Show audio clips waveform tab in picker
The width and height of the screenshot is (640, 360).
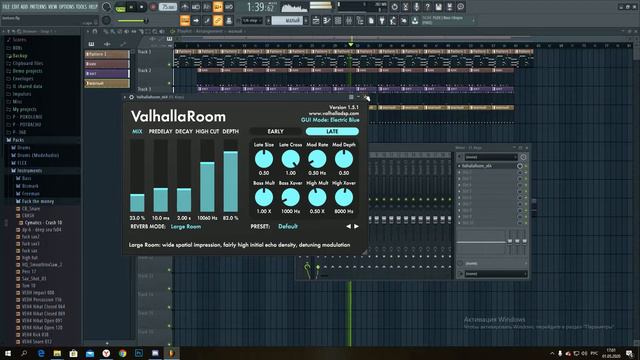tap(107, 44)
